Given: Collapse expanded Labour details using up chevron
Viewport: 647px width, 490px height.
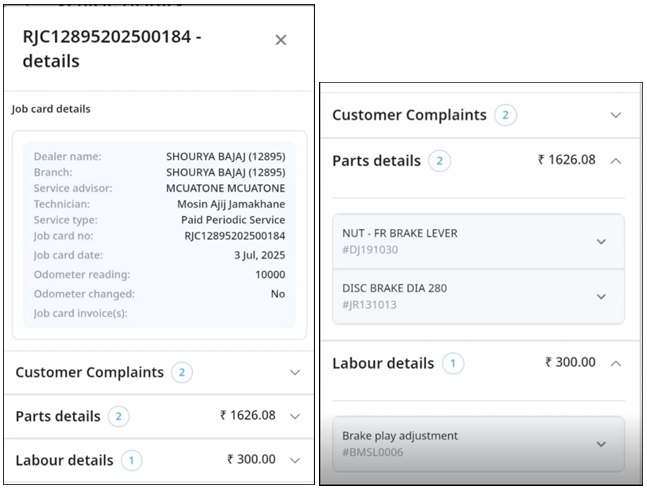Looking at the screenshot, I should pos(615,363).
